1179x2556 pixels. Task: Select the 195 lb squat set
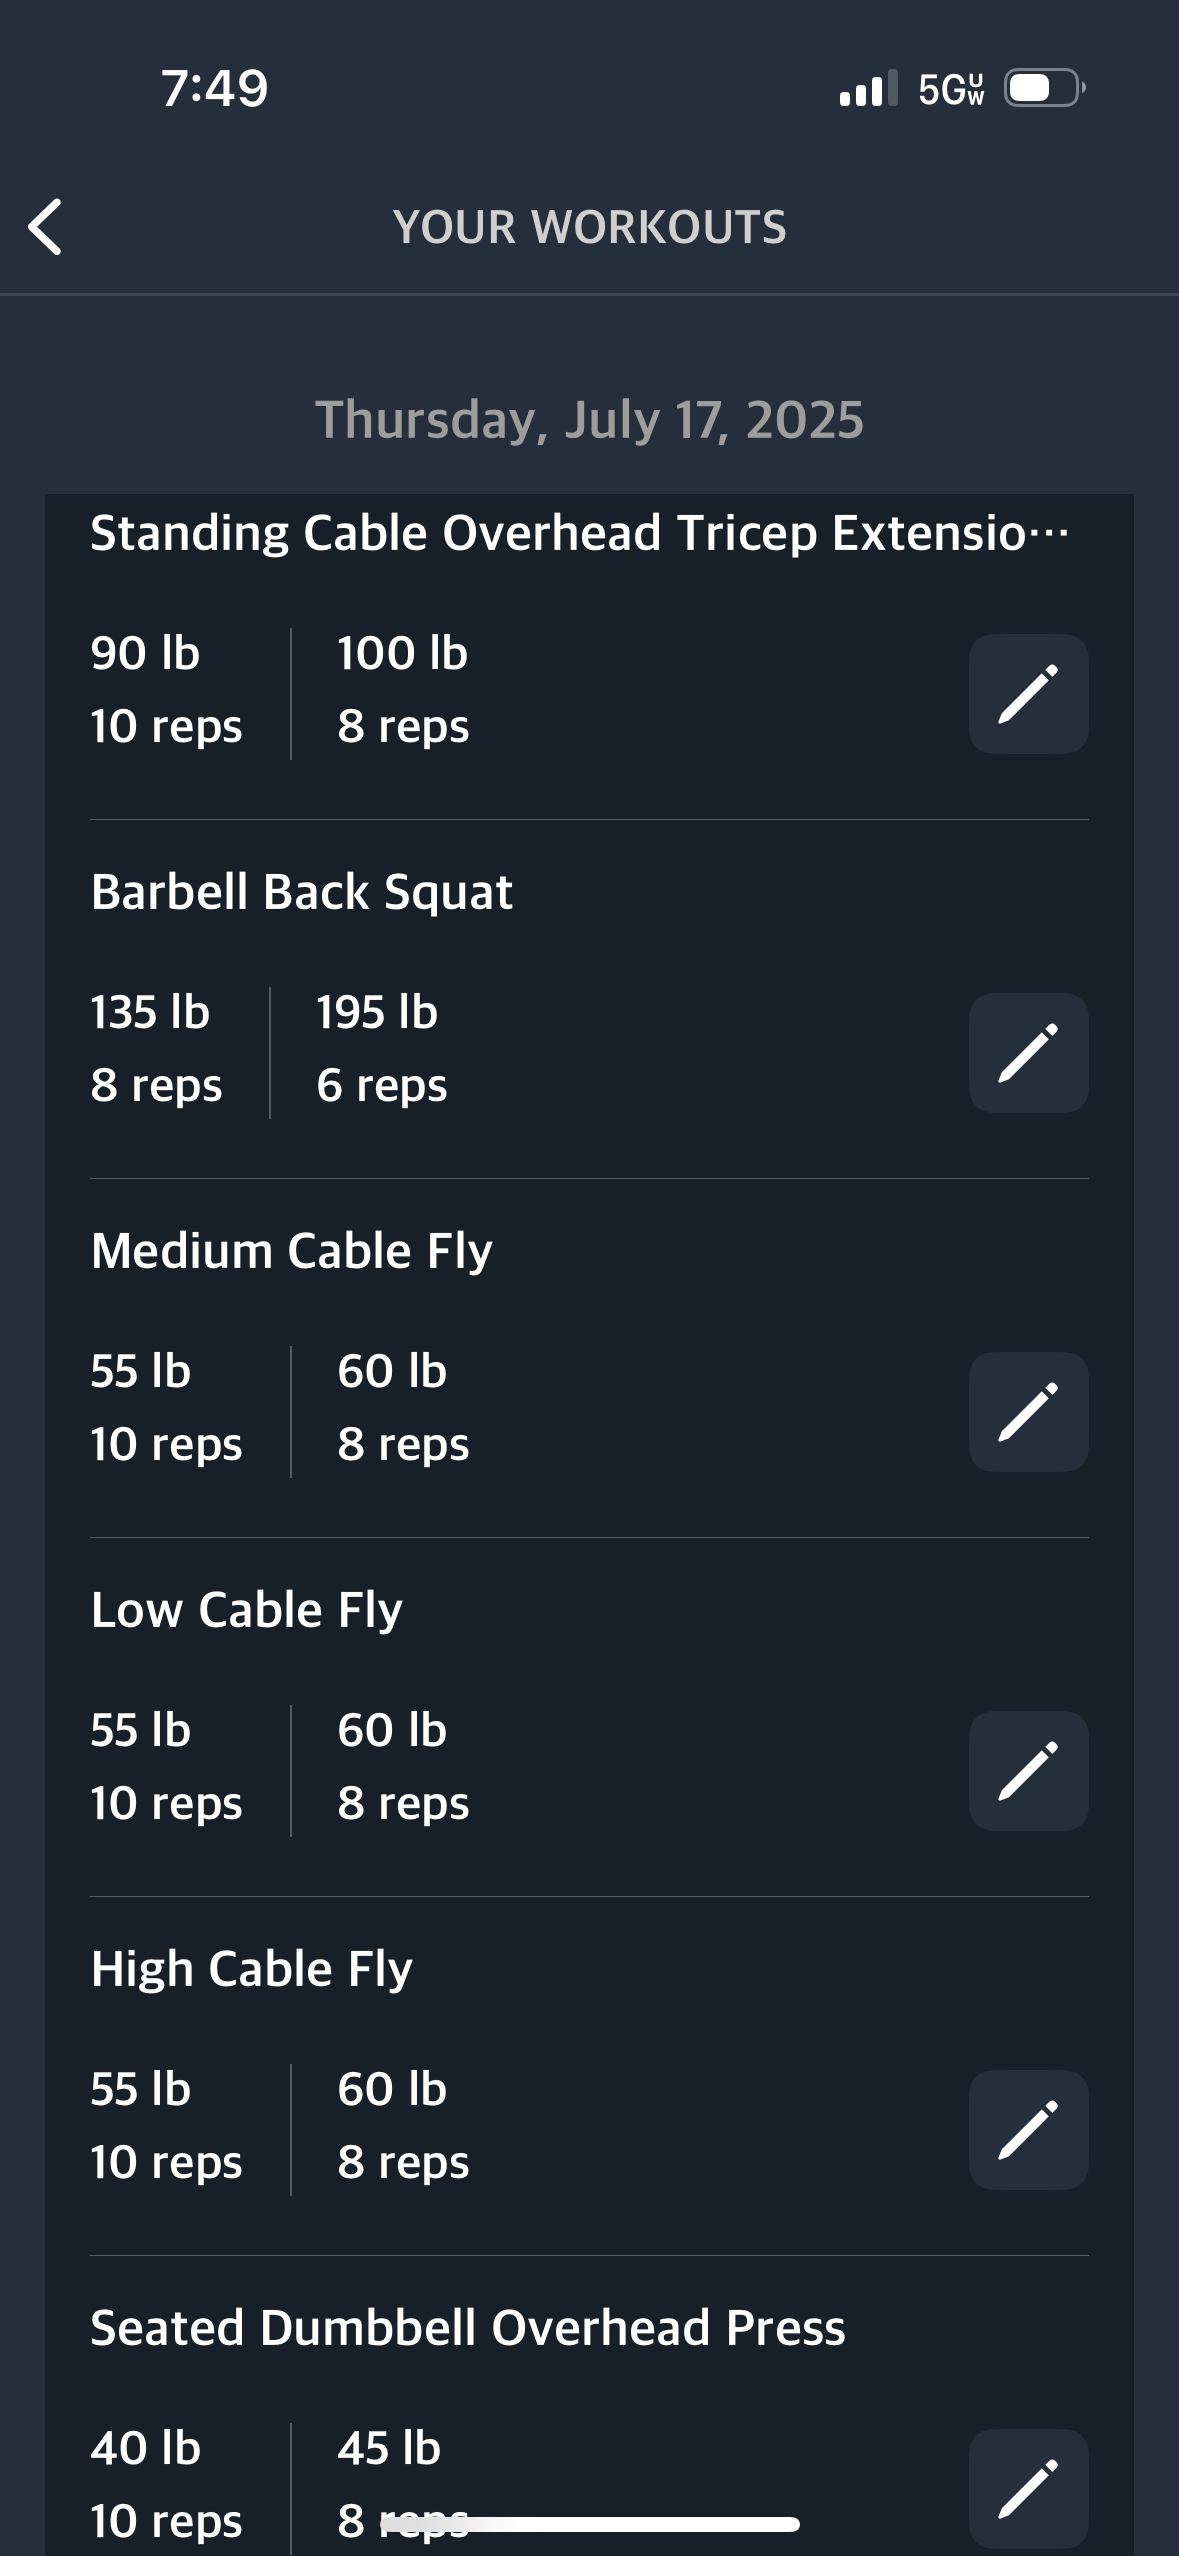[381, 1049]
